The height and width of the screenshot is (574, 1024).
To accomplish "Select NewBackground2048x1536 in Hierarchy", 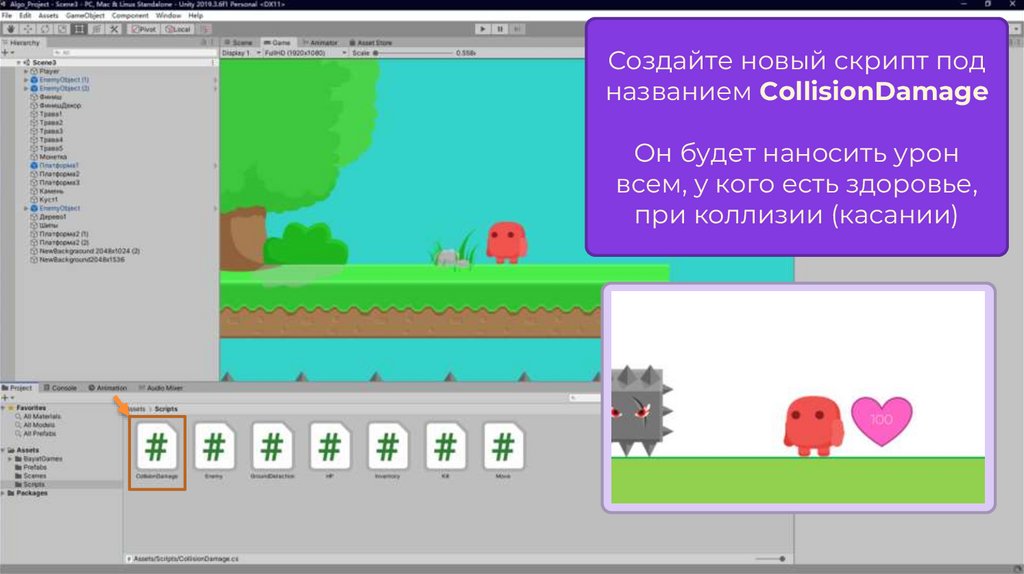I will (x=81, y=260).
